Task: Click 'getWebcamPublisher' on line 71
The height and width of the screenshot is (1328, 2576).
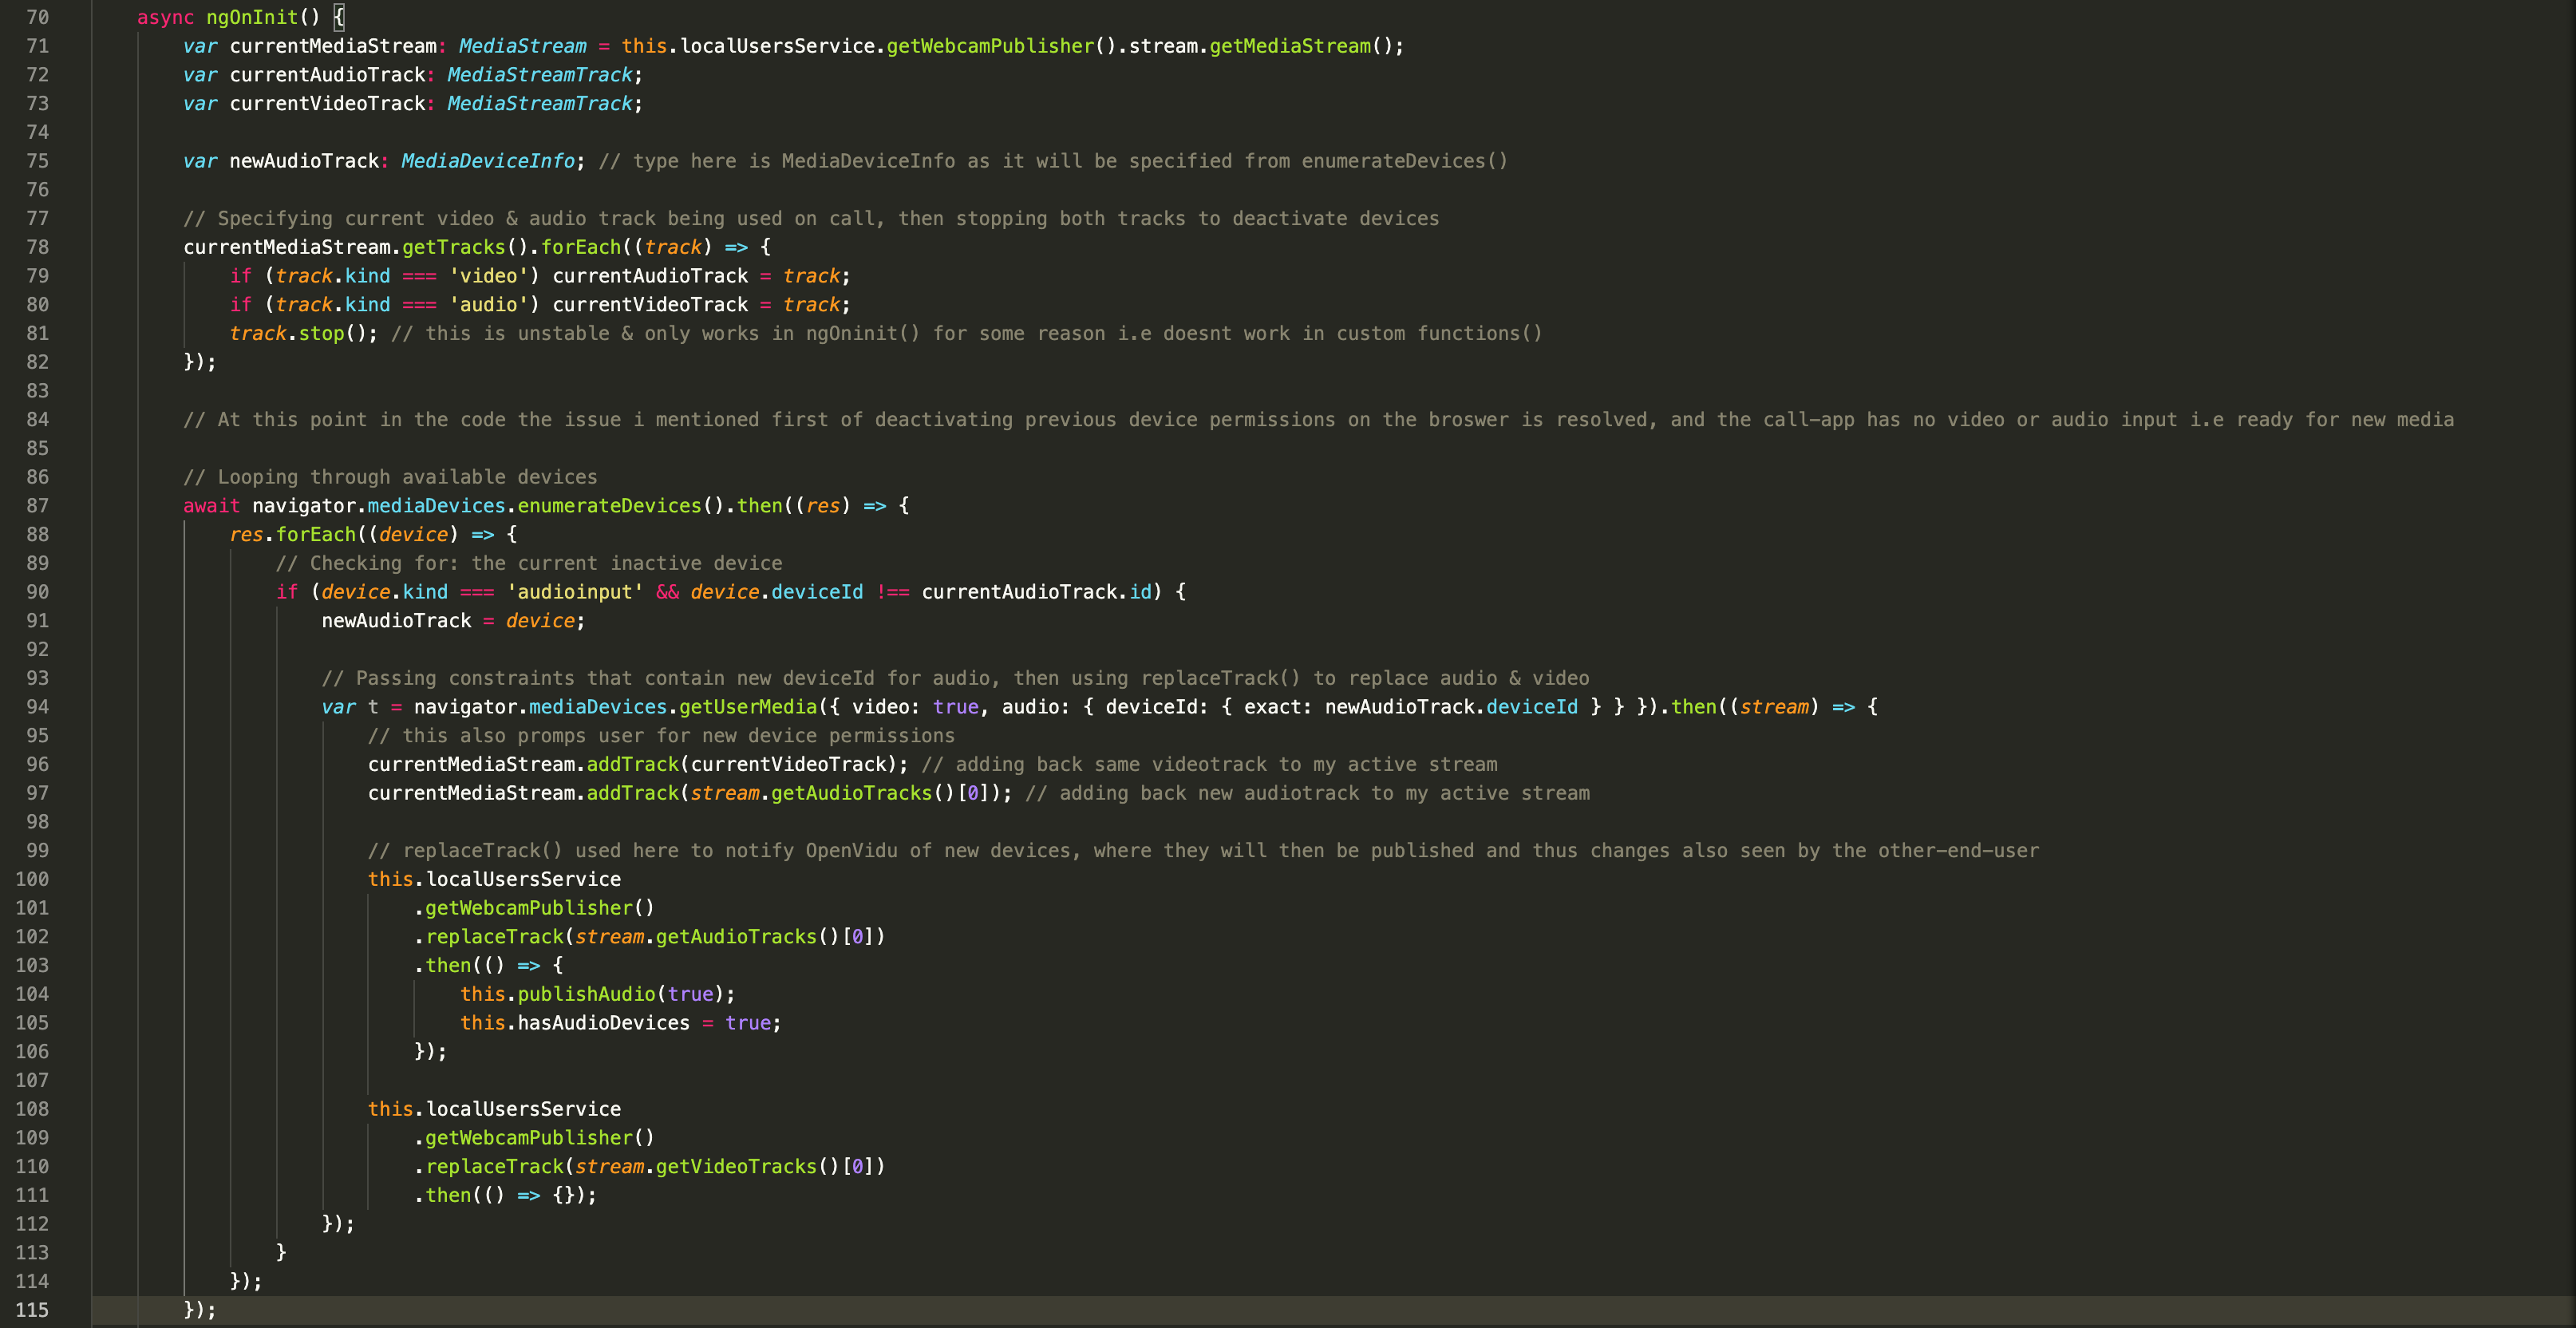Action: click(990, 46)
